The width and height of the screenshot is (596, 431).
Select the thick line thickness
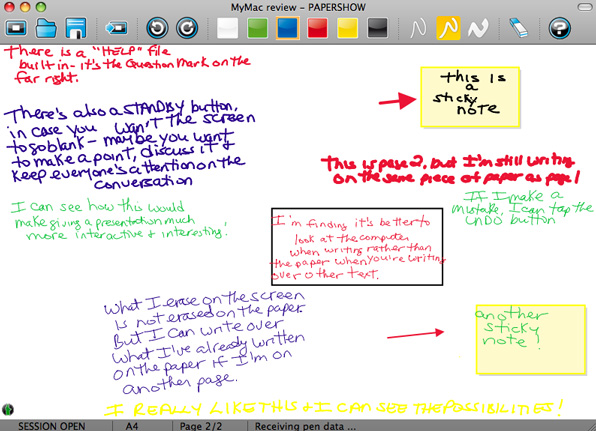478,29
